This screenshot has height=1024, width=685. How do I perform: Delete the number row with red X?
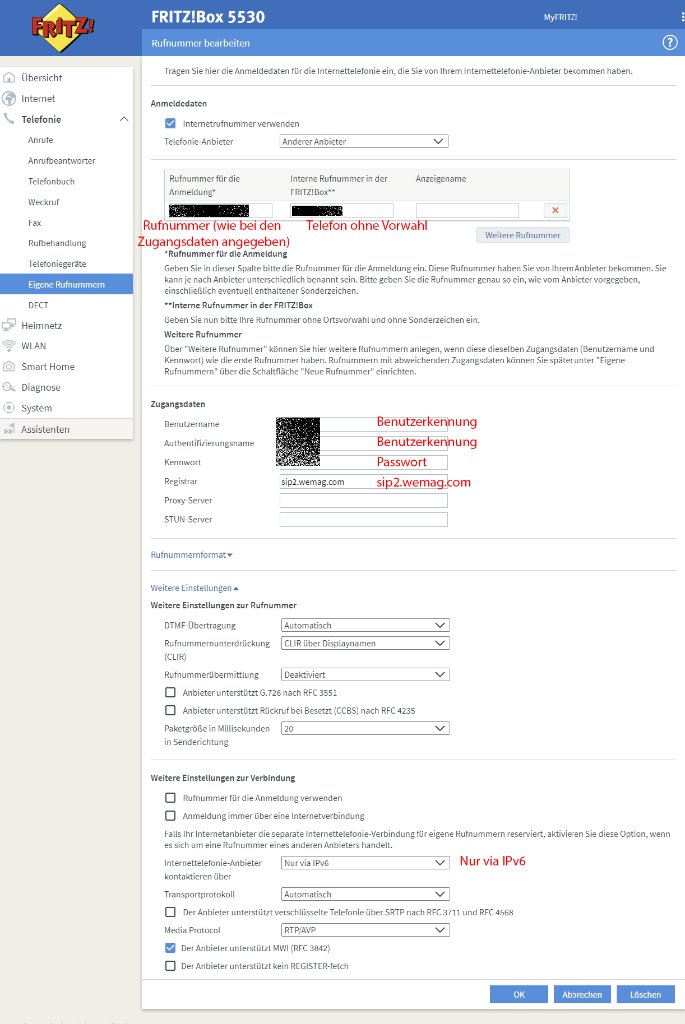point(555,210)
